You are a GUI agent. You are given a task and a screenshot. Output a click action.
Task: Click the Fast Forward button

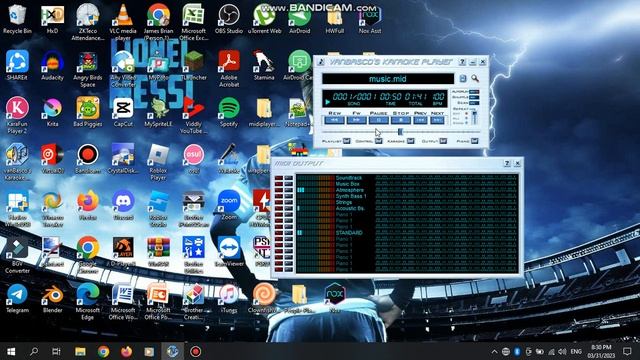coord(357,120)
